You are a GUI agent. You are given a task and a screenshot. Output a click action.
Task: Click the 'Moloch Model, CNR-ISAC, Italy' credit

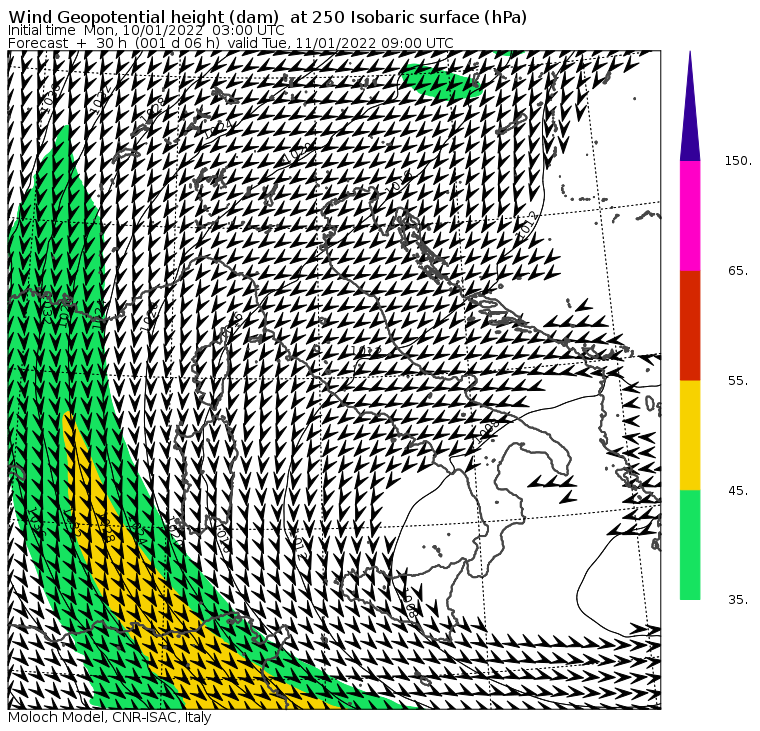coord(110,717)
